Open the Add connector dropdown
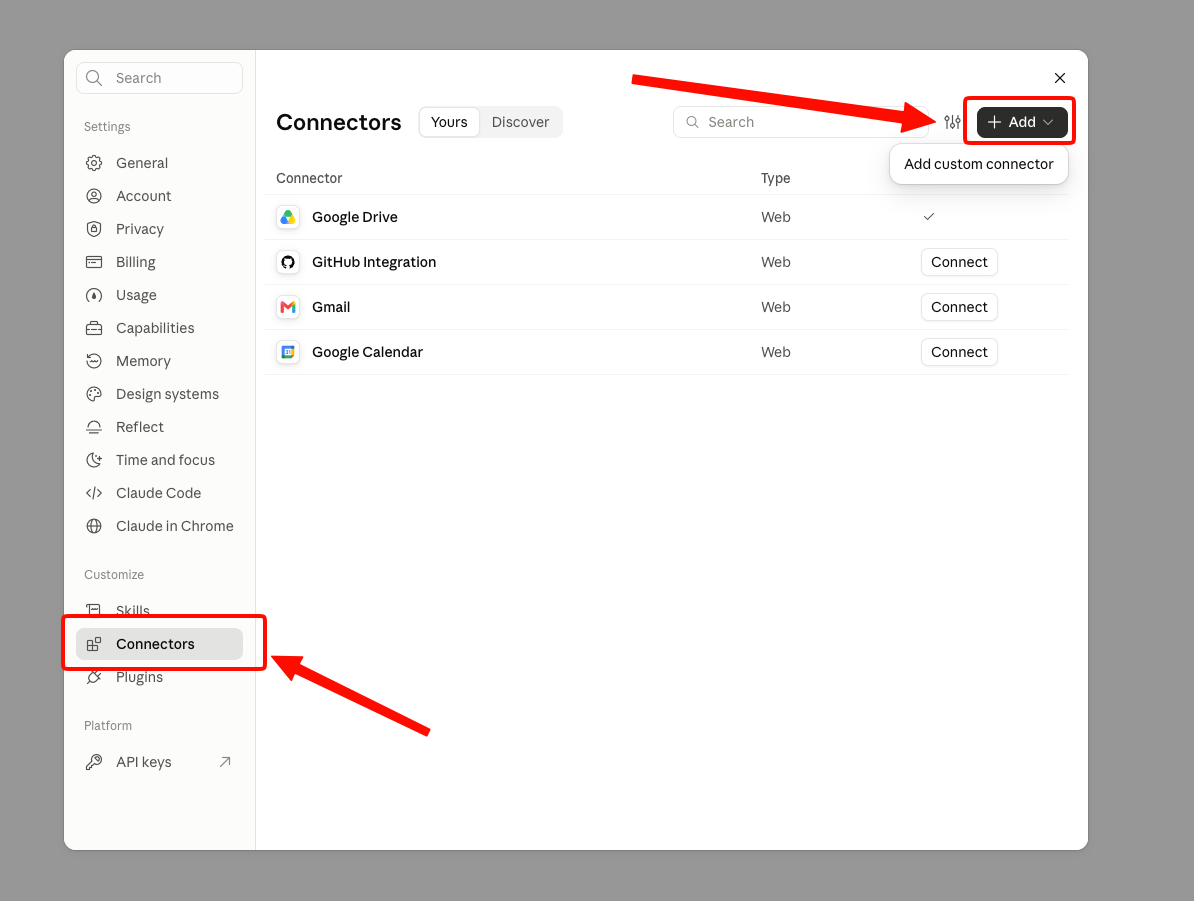The height and width of the screenshot is (901, 1194). 1022,122
